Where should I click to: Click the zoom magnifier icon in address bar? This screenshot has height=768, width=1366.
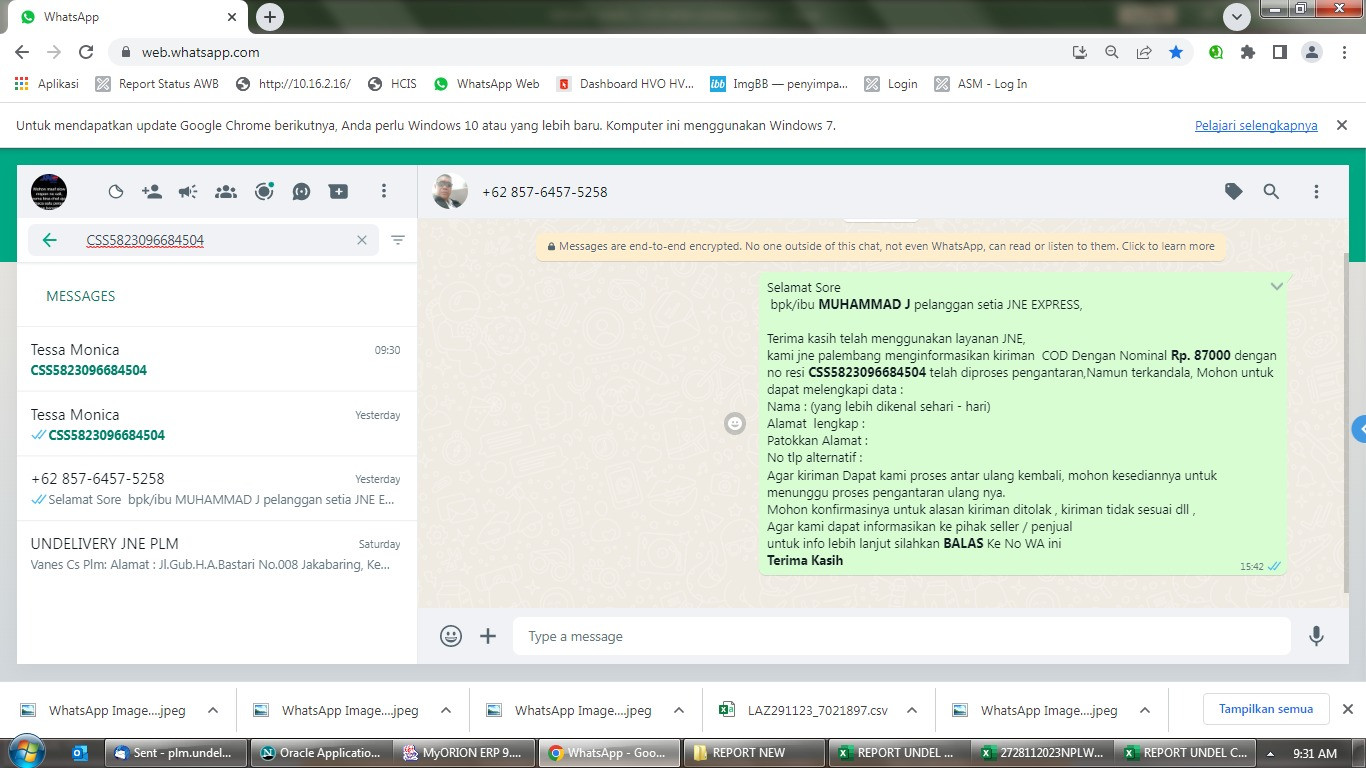tap(1112, 52)
